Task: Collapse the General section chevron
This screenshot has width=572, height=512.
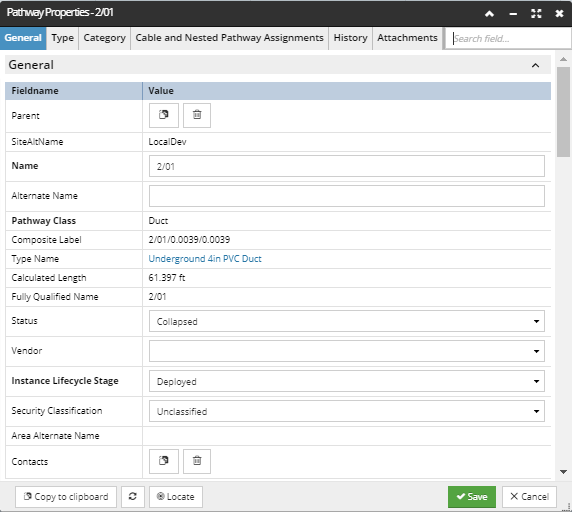Action: point(535,65)
